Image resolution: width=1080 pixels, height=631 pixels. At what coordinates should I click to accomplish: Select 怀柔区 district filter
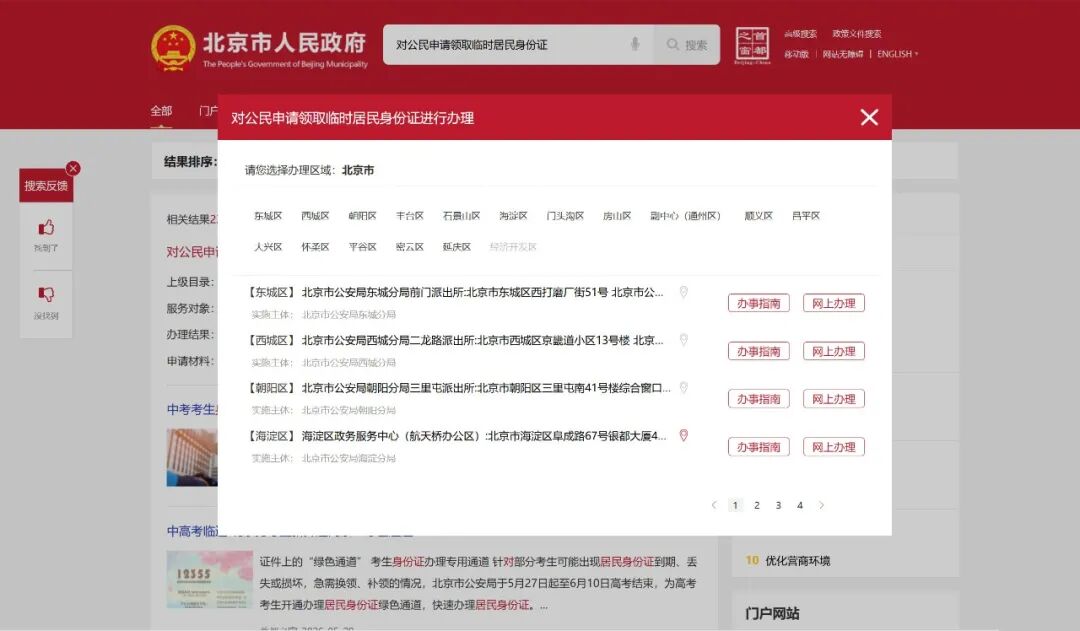pyautogui.click(x=315, y=247)
